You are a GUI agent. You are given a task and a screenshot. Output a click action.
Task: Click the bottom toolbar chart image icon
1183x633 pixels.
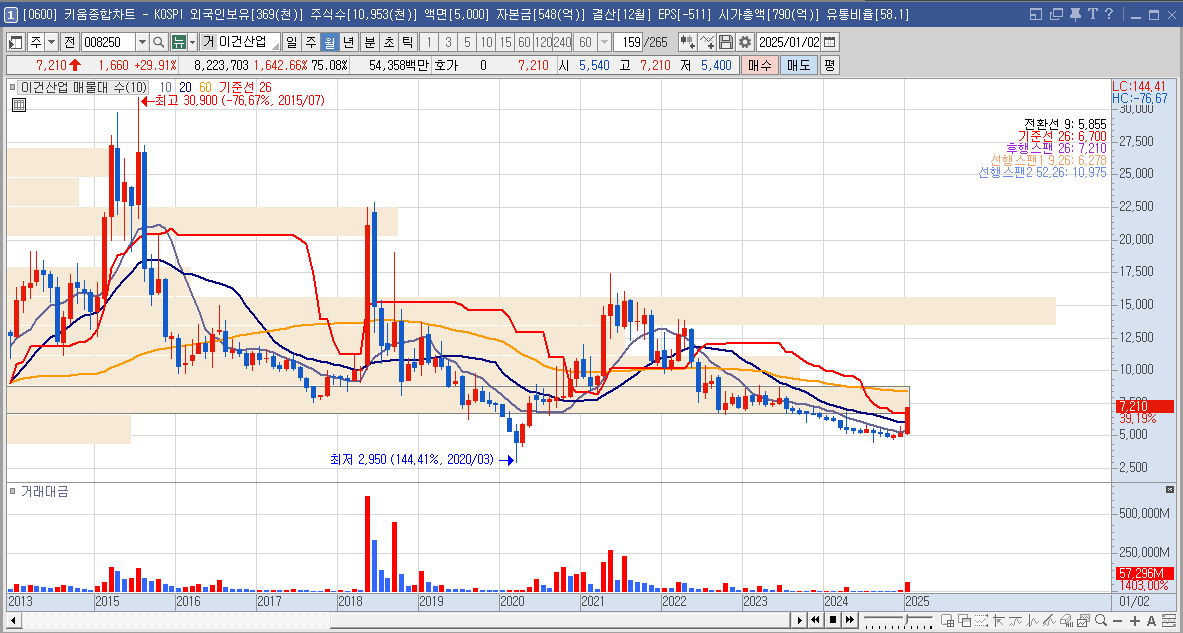pos(1083,621)
